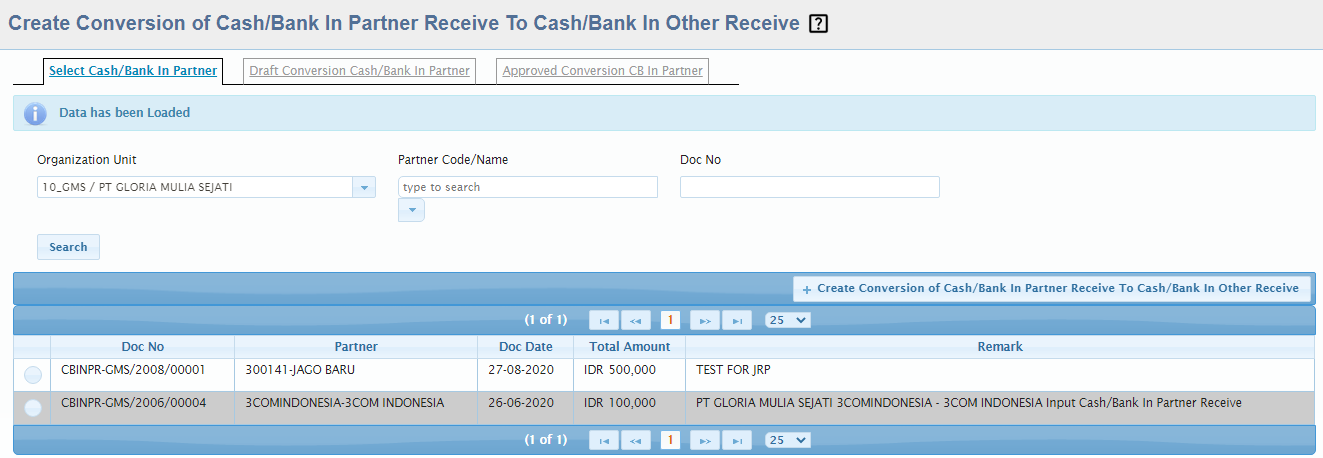This screenshot has width=1323, height=458.
Task: Open Draft Conversion Cash/Bank In Partner tab
Action: point(359,71)
